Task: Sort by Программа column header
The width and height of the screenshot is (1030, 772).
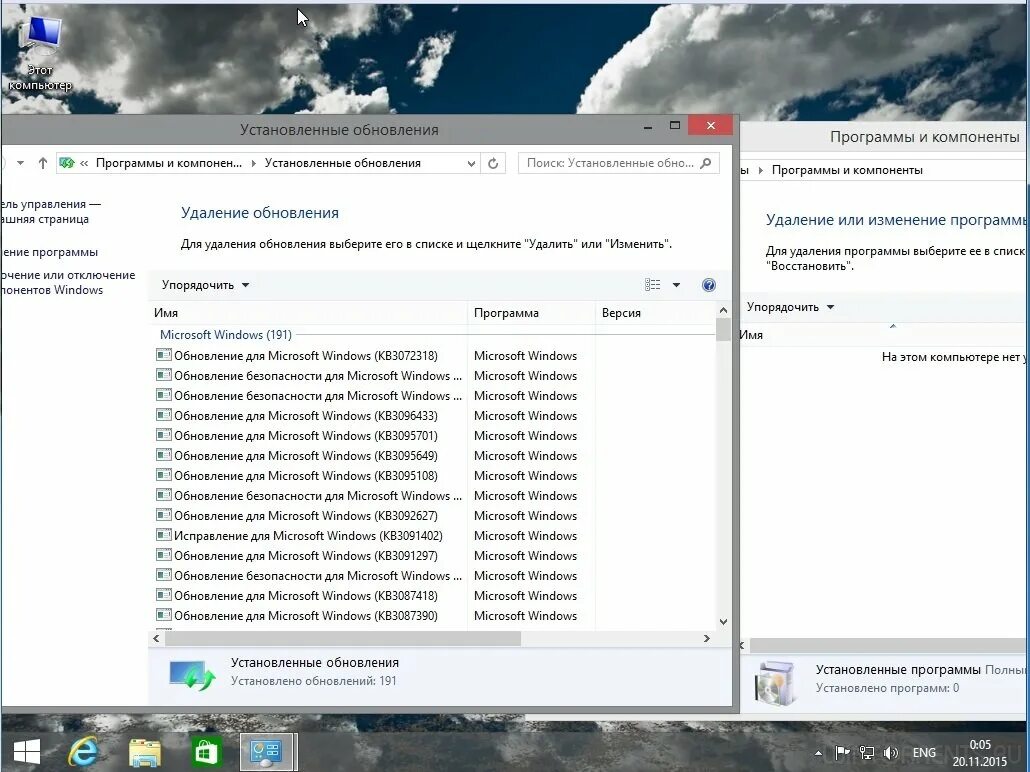Action: (531, 313)
